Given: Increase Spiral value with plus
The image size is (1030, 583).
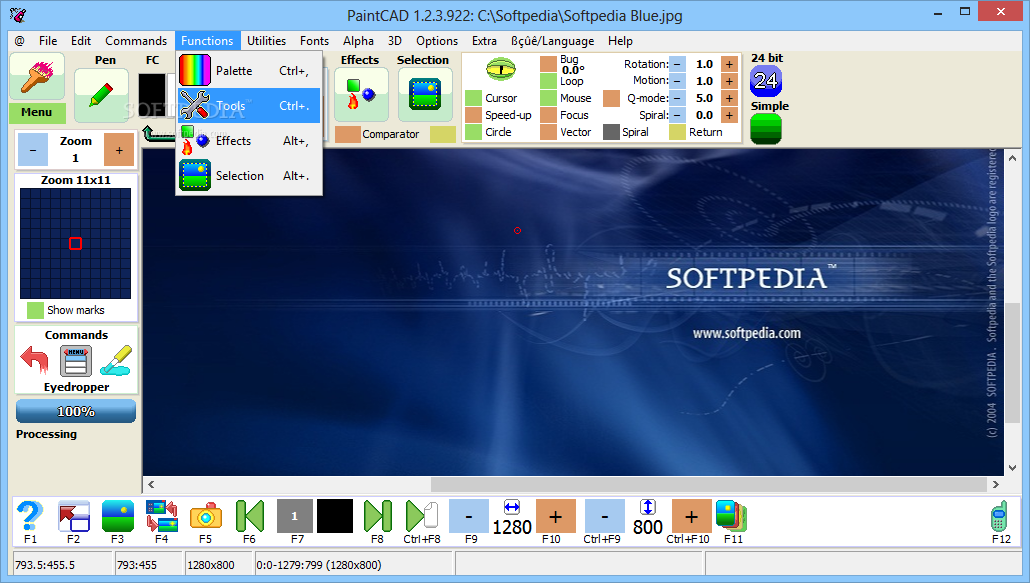Looking at the screenshot, I should coord(729,115).
